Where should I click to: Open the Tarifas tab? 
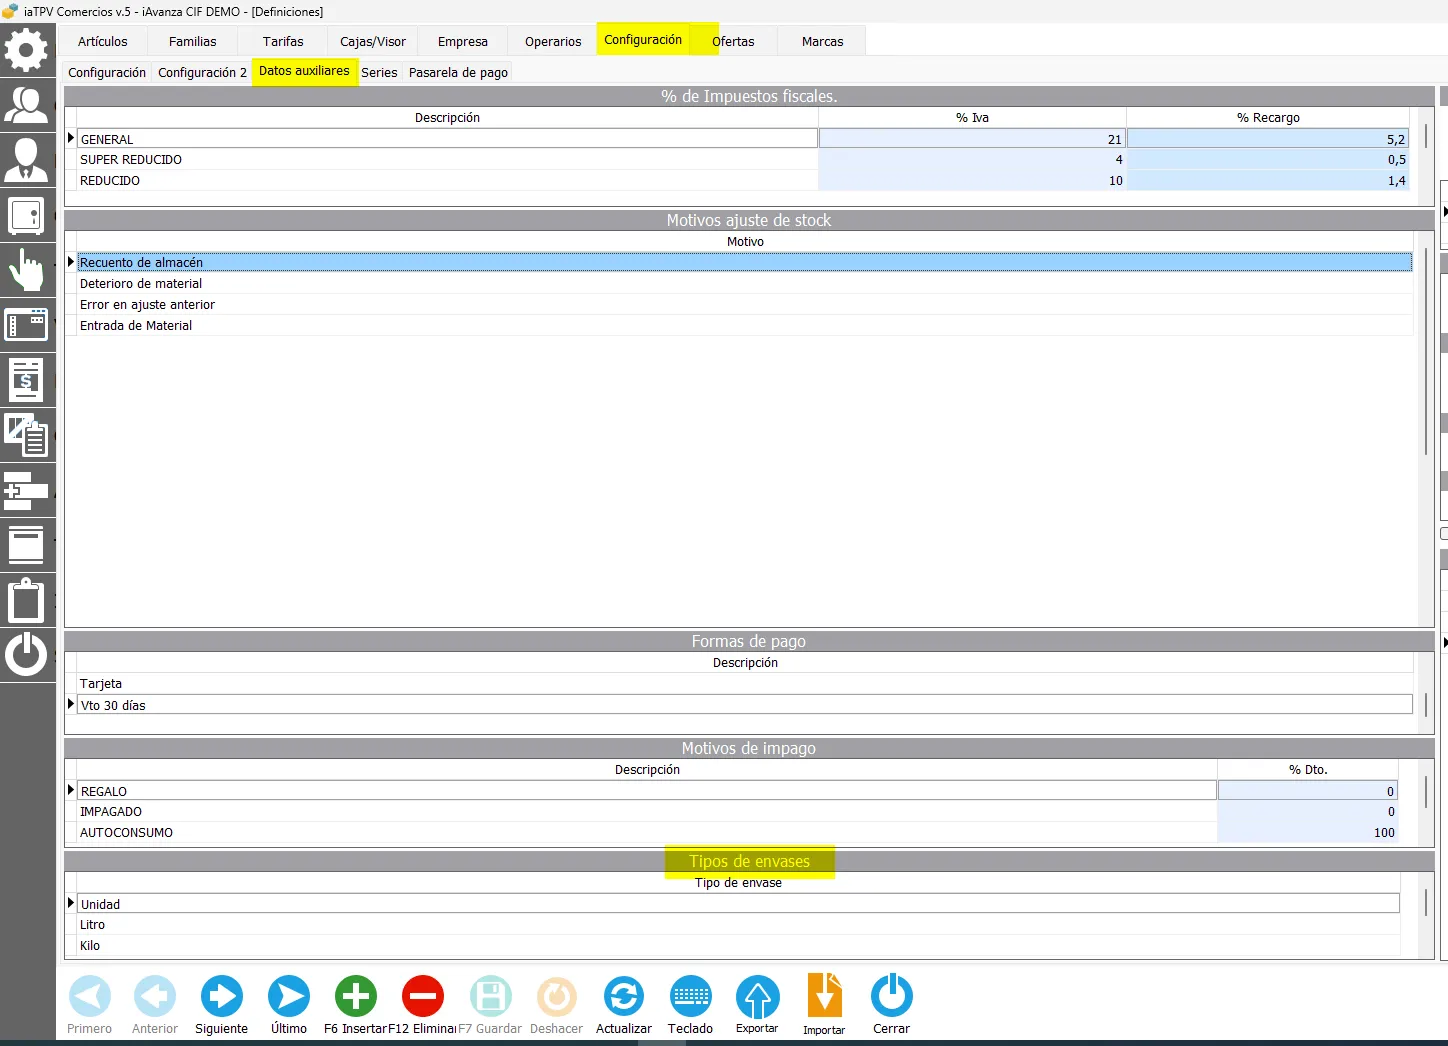[x=283, y=41]
